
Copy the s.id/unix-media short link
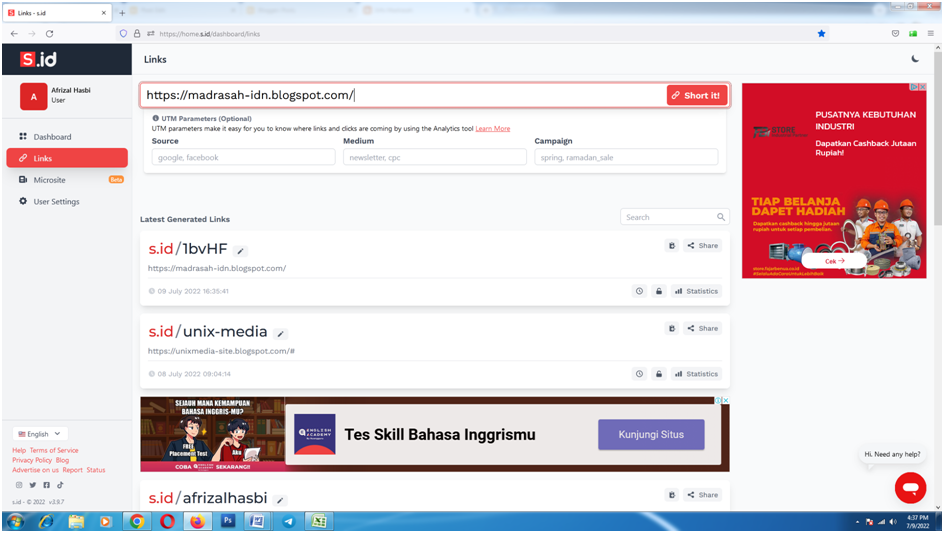pos(672,328)
